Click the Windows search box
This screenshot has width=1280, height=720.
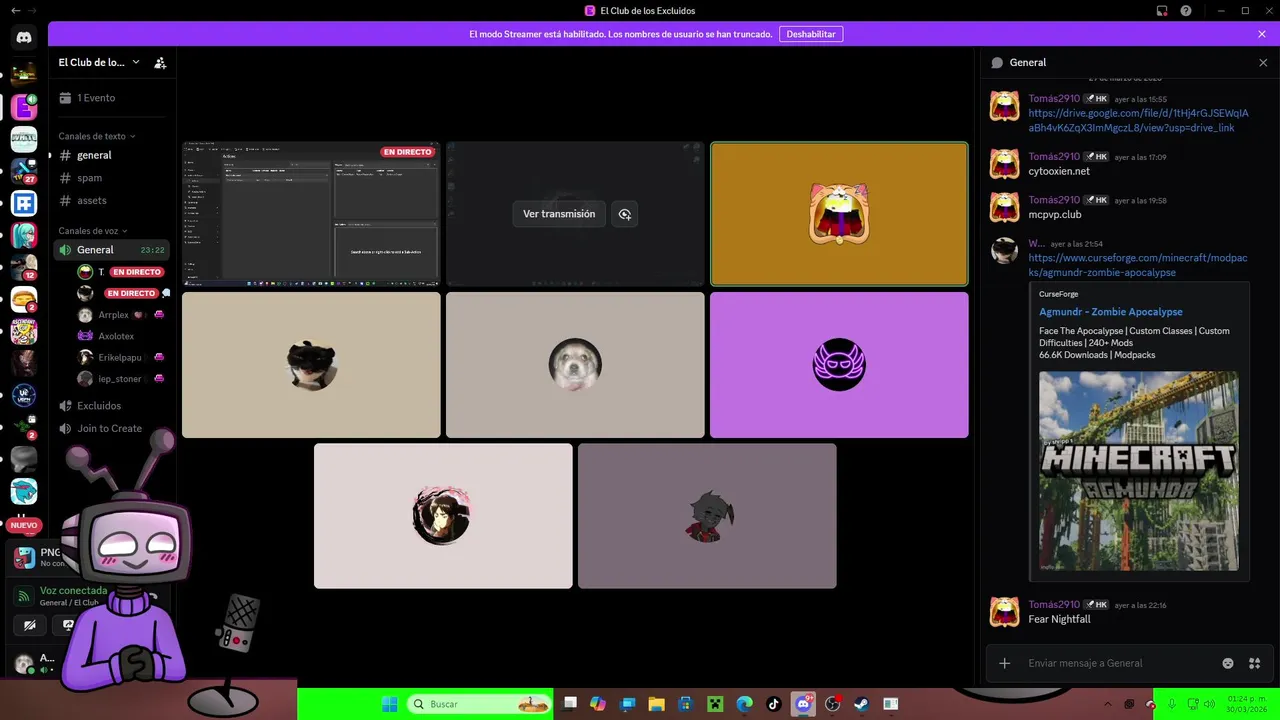pos(480,704)
